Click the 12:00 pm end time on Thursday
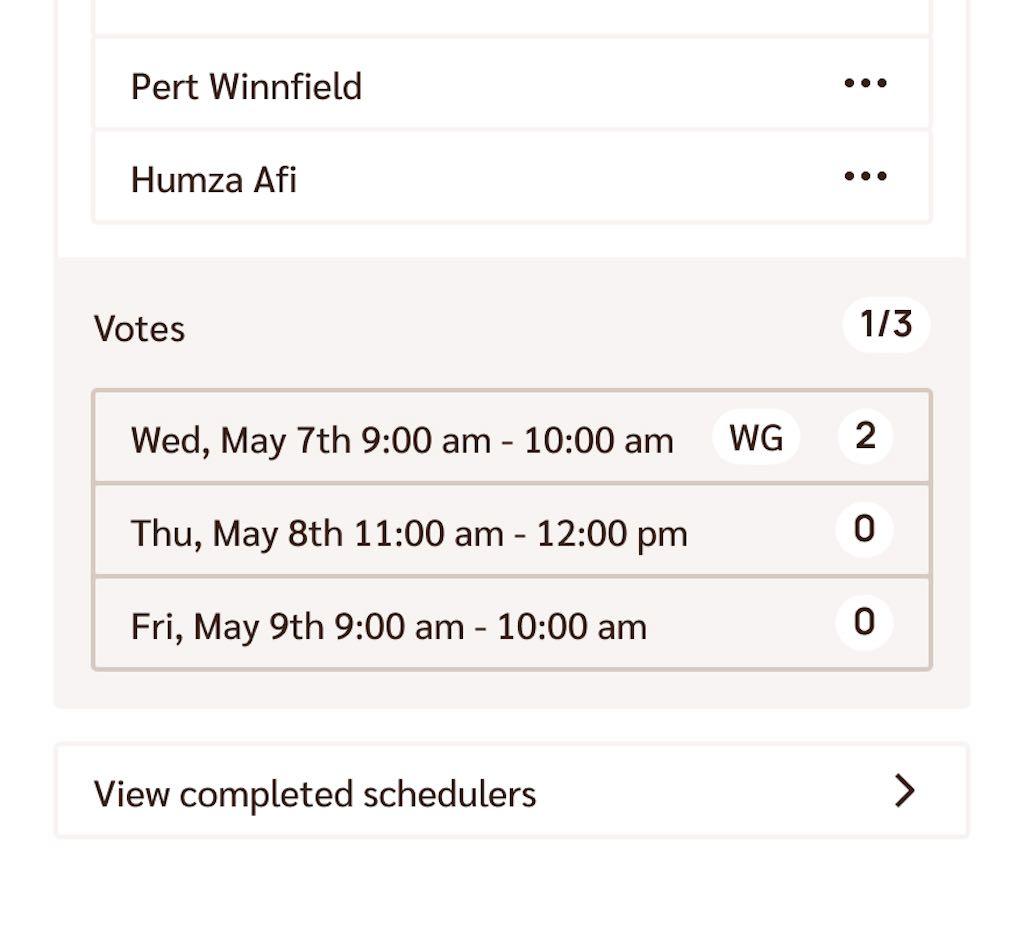1024x930 pixels. click(613, 534)
